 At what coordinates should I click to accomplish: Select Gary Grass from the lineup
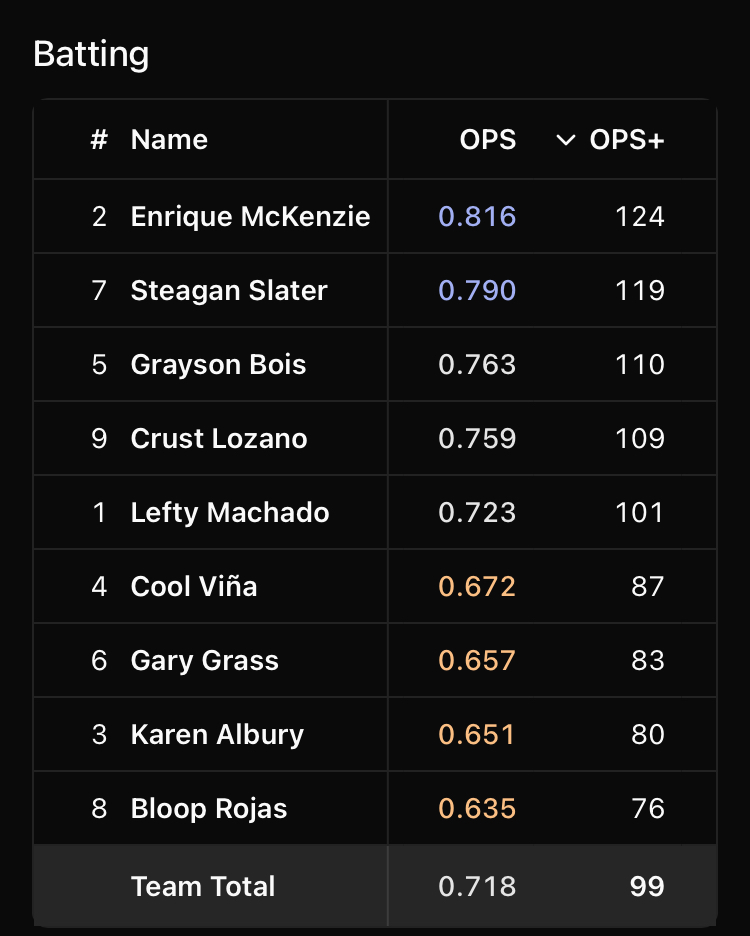205,660
